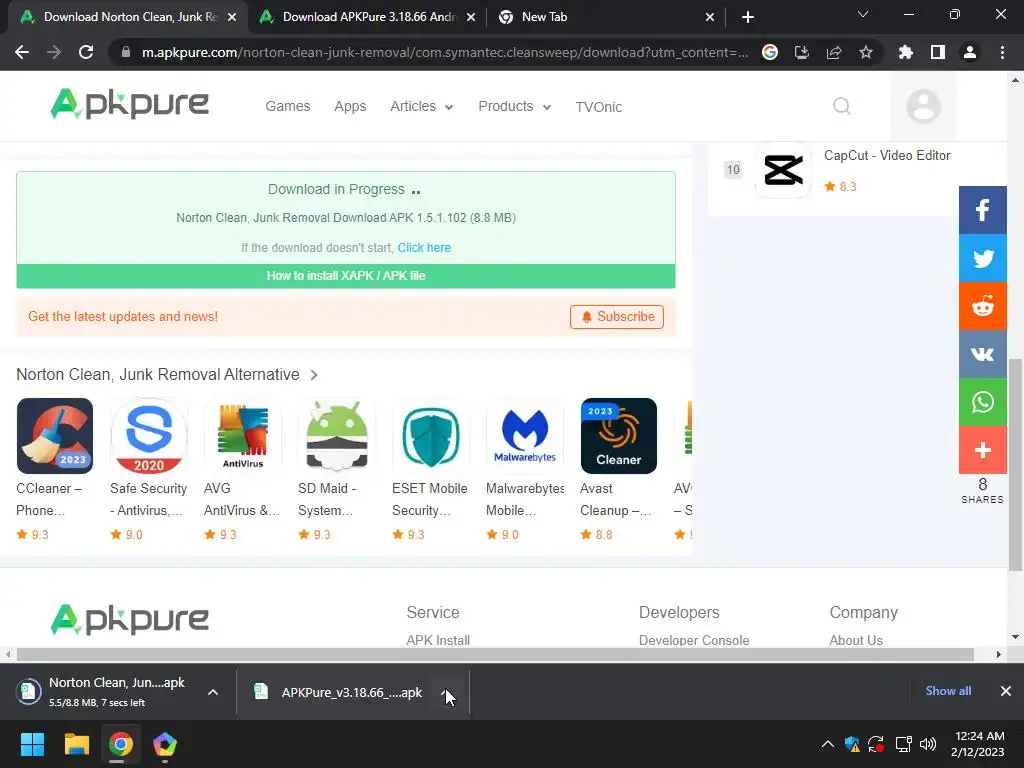1024x768 pixels.
Task: Go back to previous page
Action: click(22, 52)
